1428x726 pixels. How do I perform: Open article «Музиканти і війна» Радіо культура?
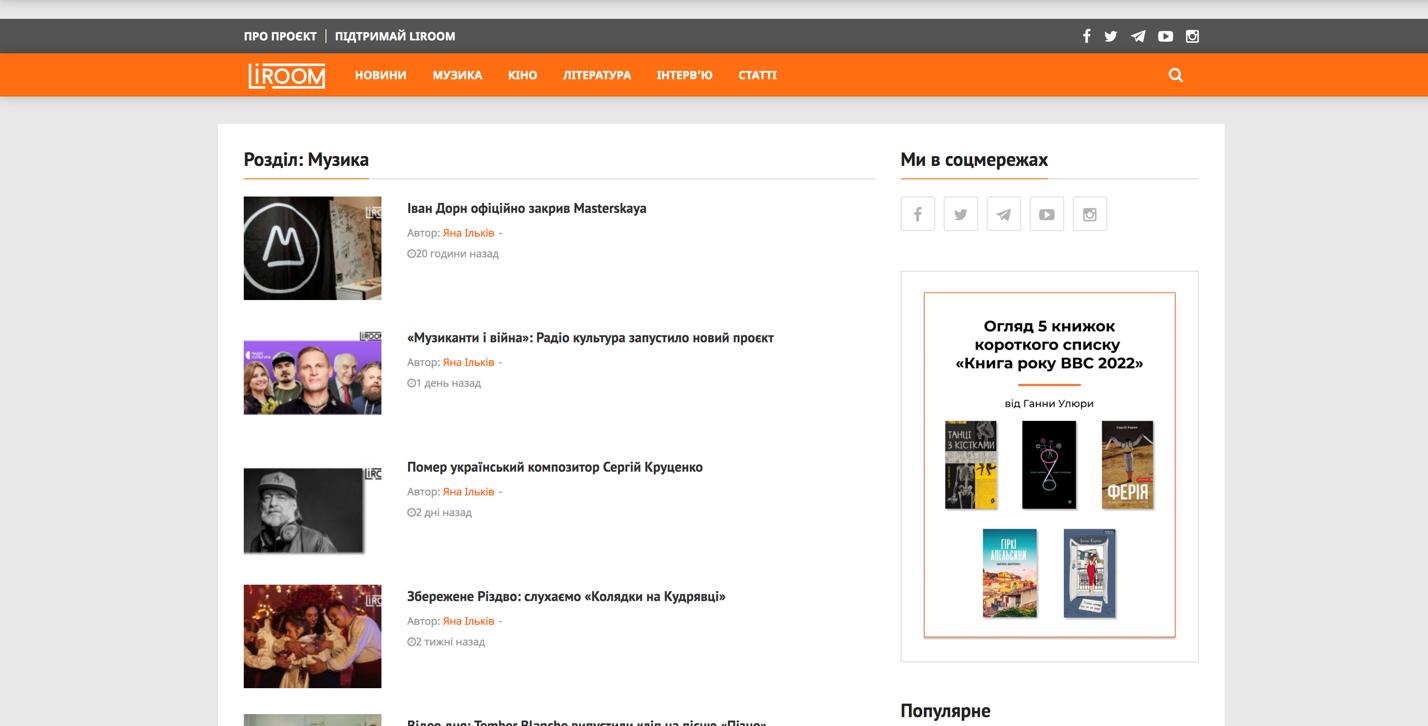tap(590, 338)
